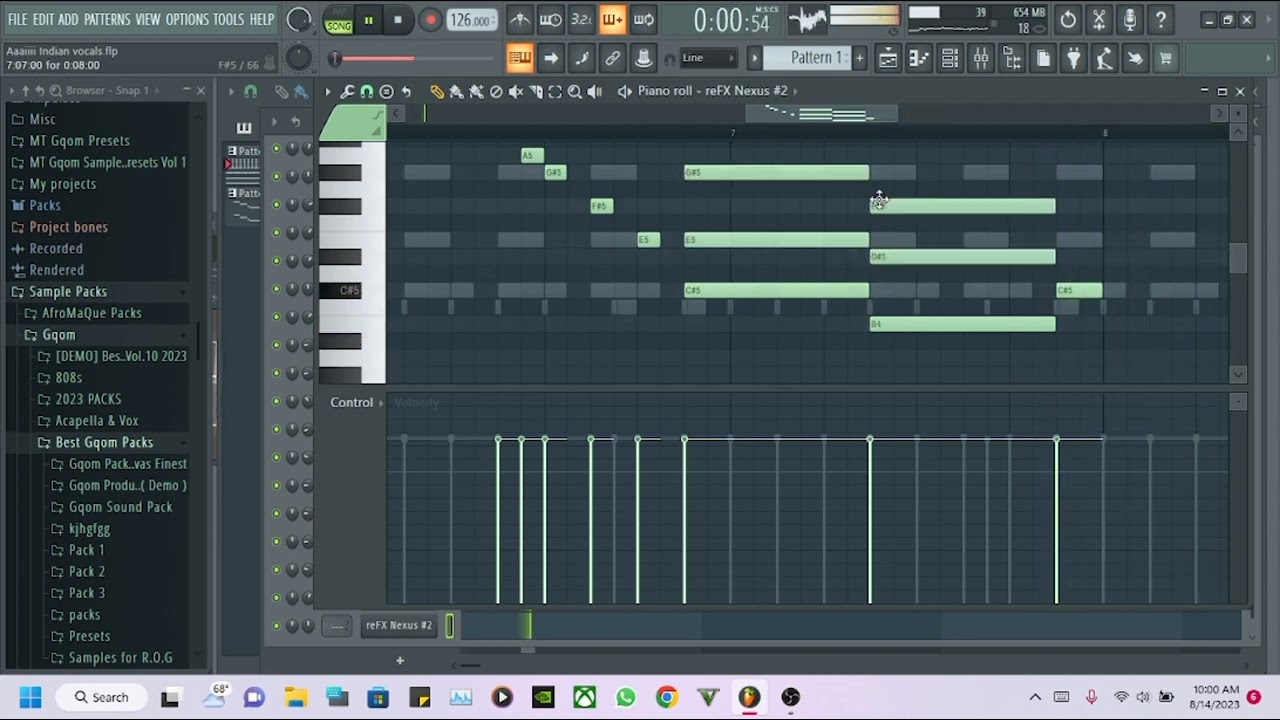Adjust the master pitch knob
1280x720 pixels.
(298, 58)
